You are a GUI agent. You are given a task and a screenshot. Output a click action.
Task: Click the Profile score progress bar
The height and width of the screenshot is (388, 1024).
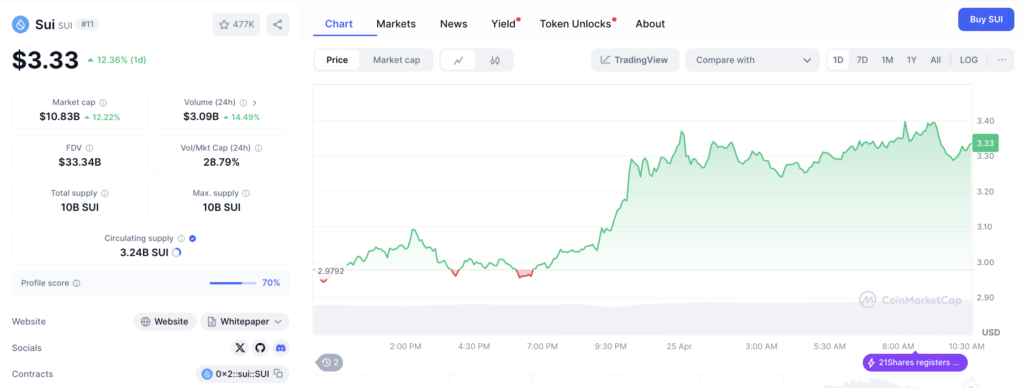(x=234, y=283)
